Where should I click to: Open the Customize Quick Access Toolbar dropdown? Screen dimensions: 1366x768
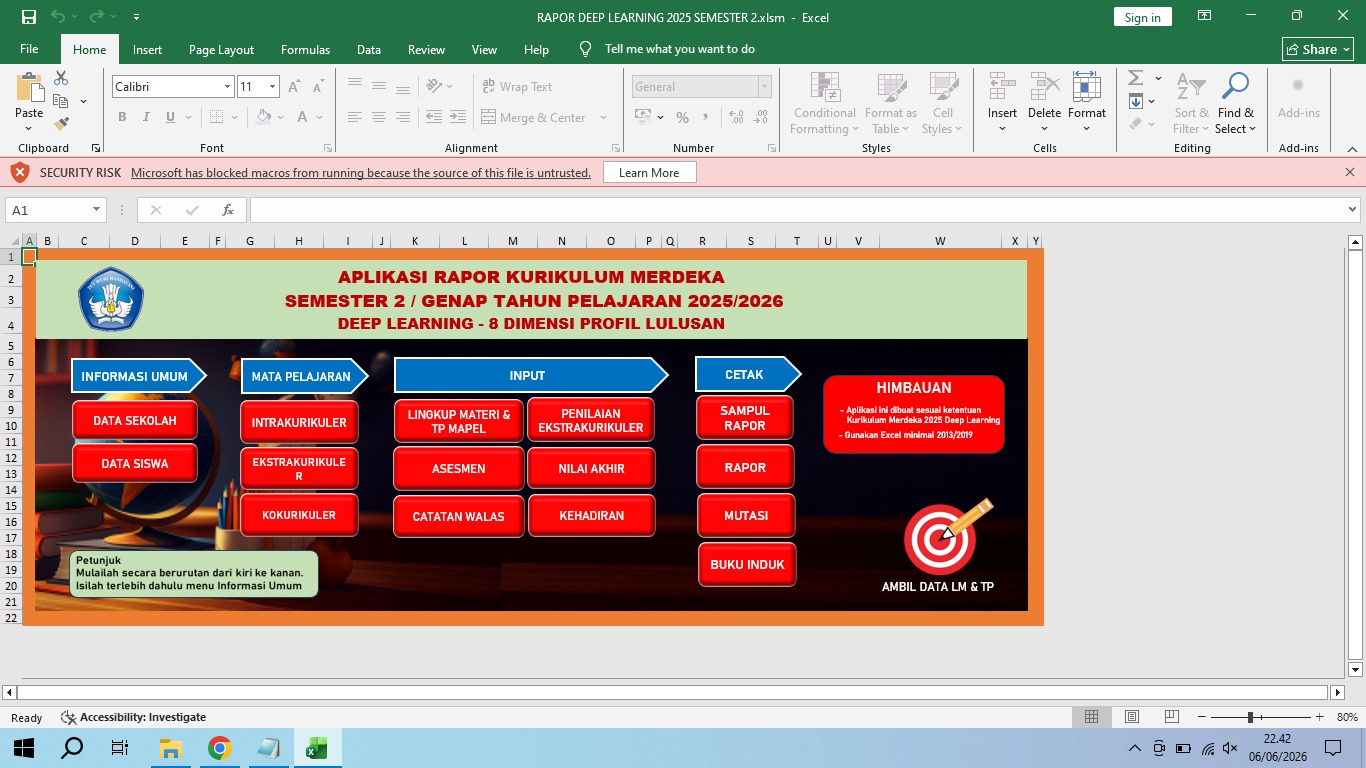click(x=136, y=17)
